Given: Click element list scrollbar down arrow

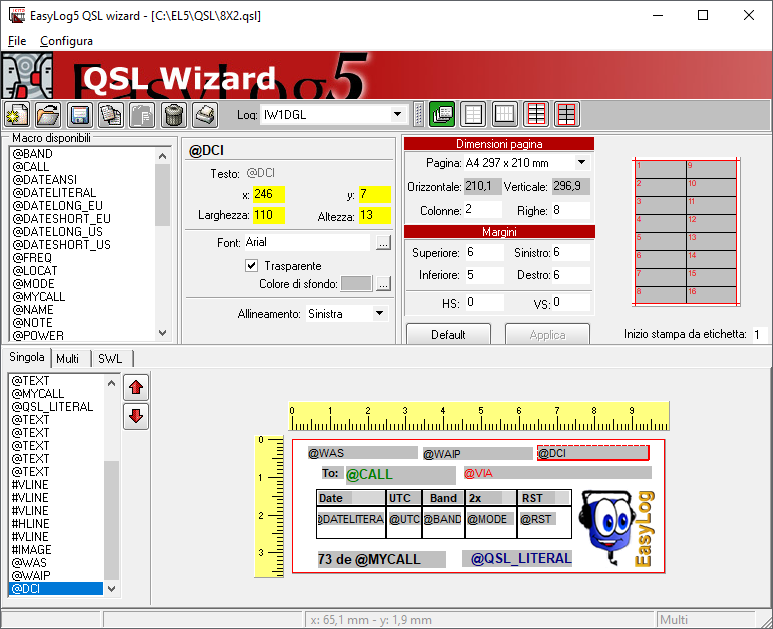Looking at the screenshot, I should (112, 589).
